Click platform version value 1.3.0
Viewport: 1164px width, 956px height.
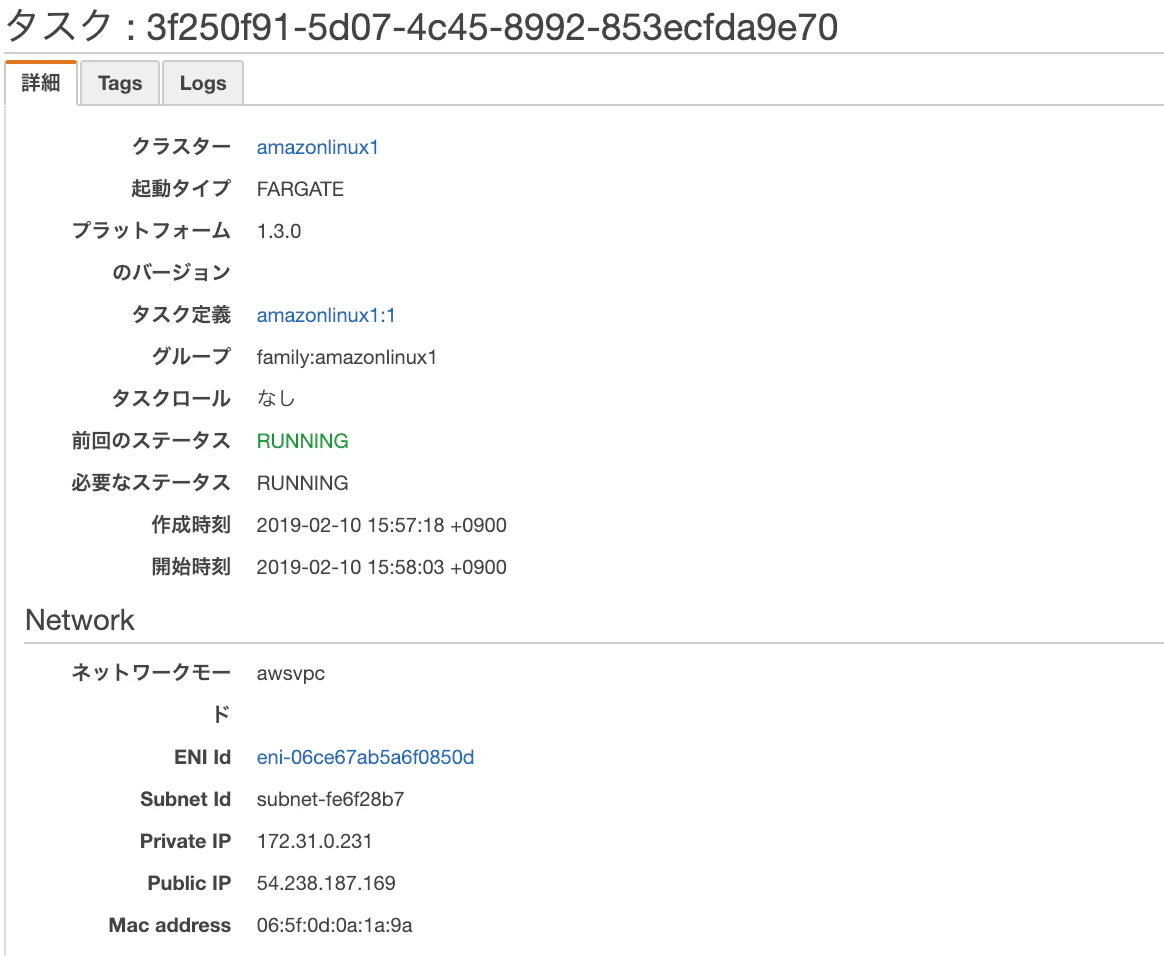point(279,231)
